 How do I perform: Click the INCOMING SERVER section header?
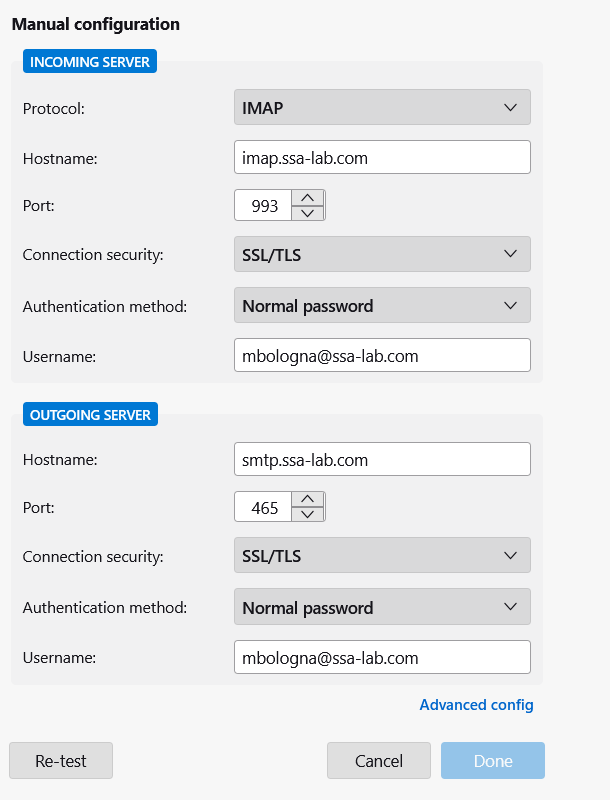(x=90, y=62)
